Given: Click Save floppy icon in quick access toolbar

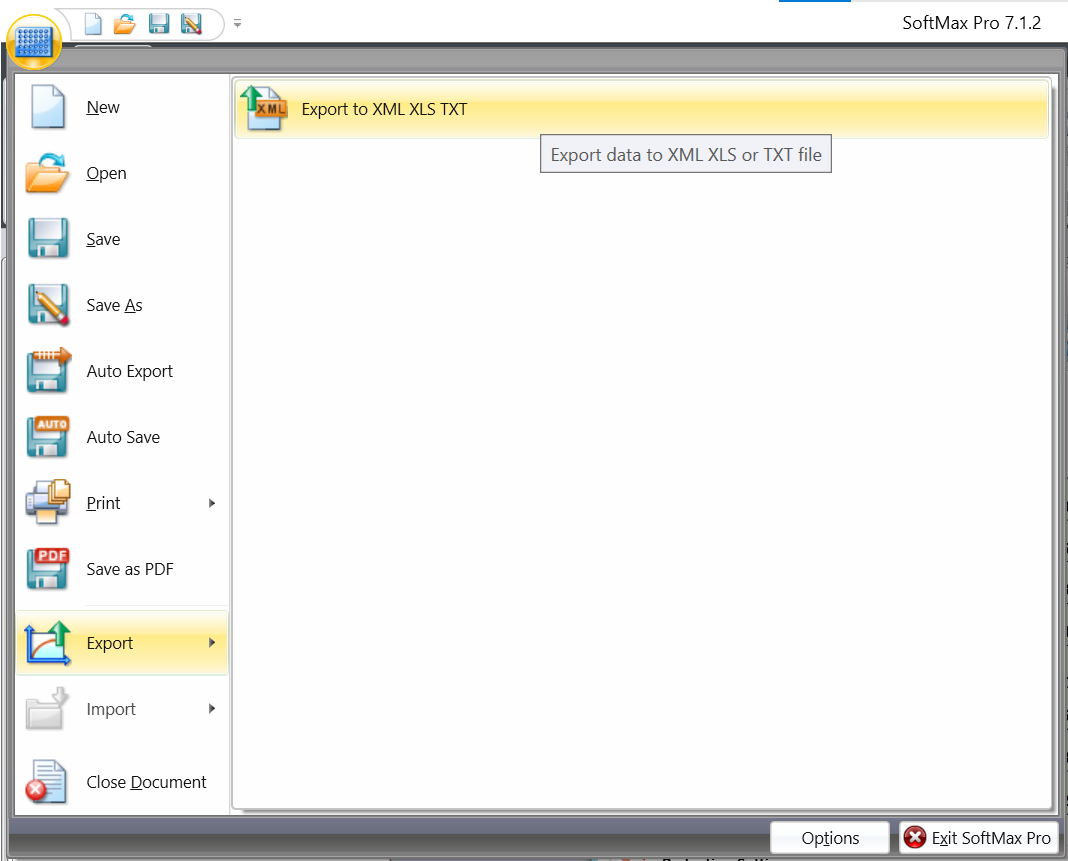Looking at the screenshot, I should point(159,24).
